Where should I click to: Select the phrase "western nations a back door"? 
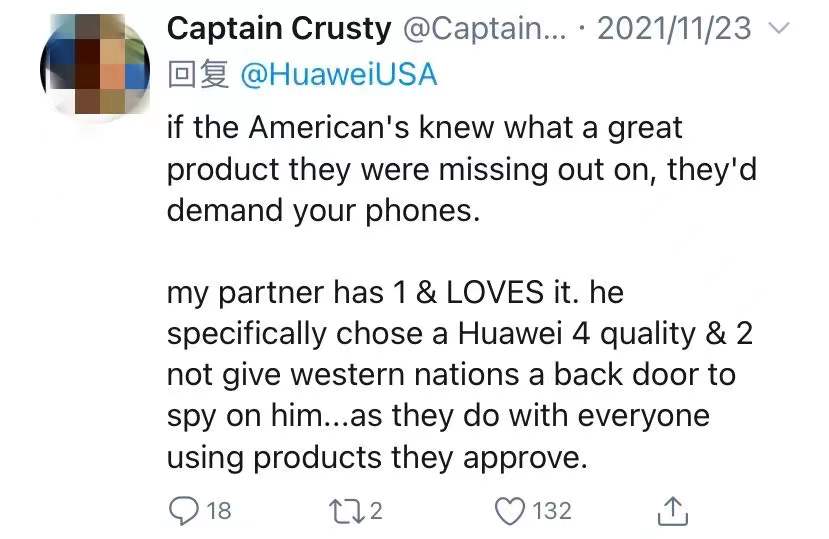(x=513, y=374)
